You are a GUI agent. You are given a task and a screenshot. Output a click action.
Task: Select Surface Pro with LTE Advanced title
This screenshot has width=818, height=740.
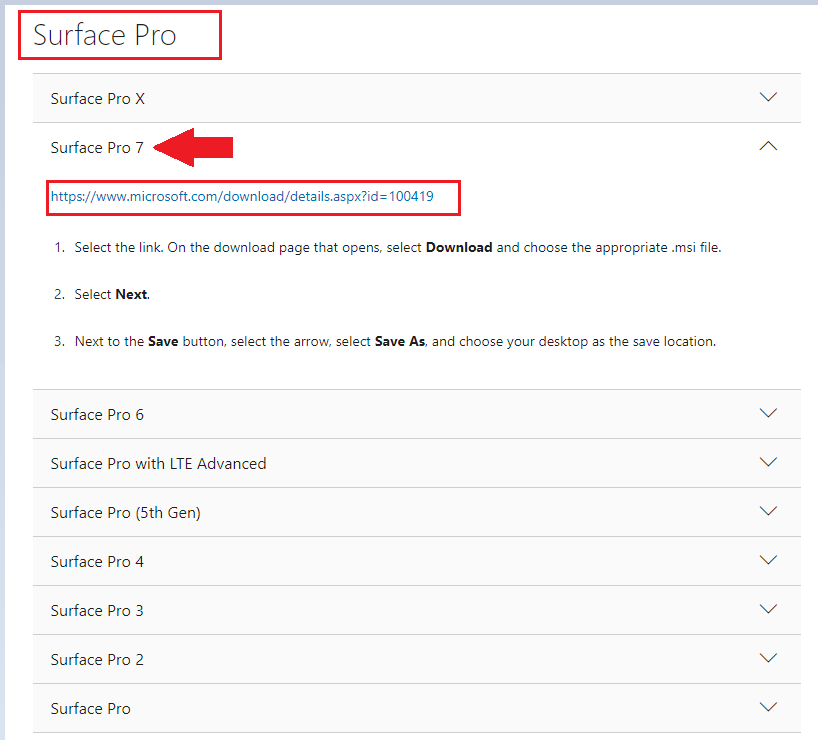(158, 463)
